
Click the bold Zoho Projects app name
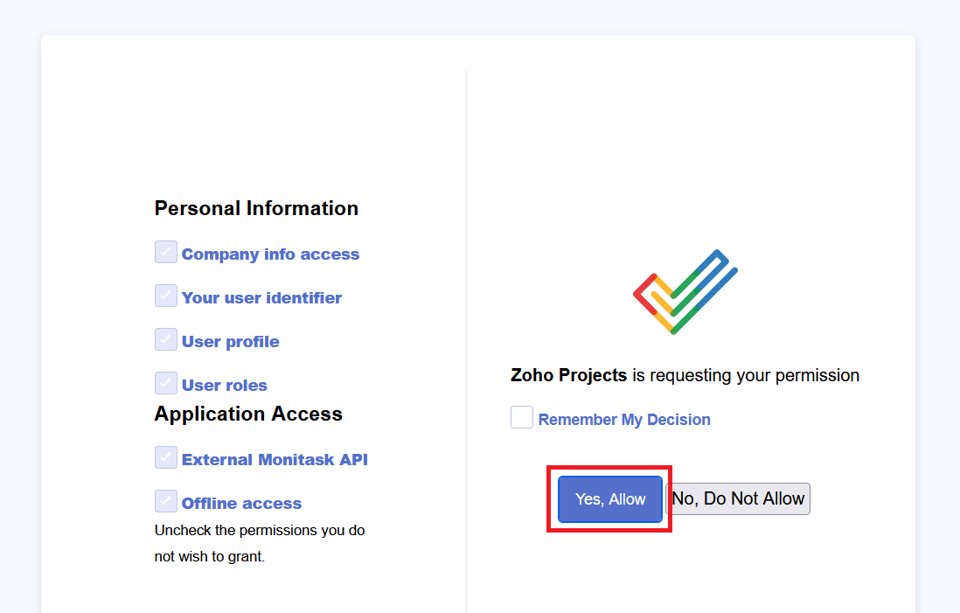(568, 376)
